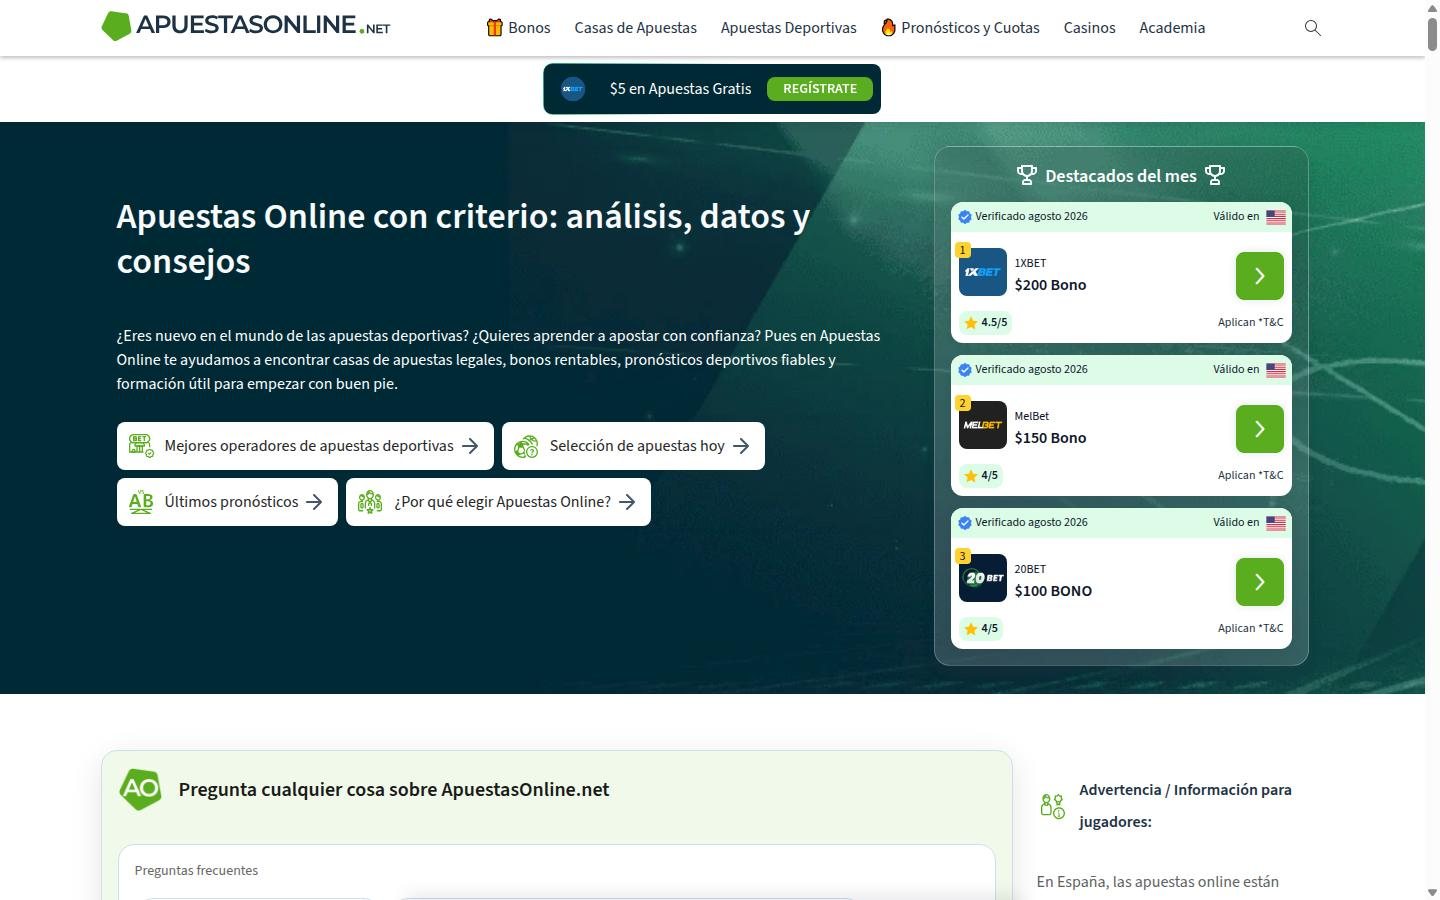Click the players warning icon beside Advertencia
The image size is (1440, 900).
tap(1052, 806)
